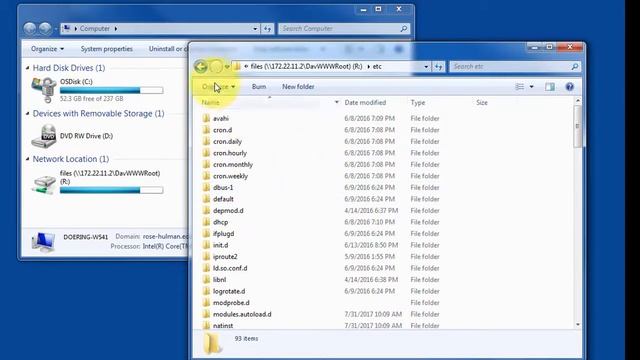This screenshot has height=360, width=640.
Task: Select the modules.autoload.d folder
Action: click(x=242, y=314)
